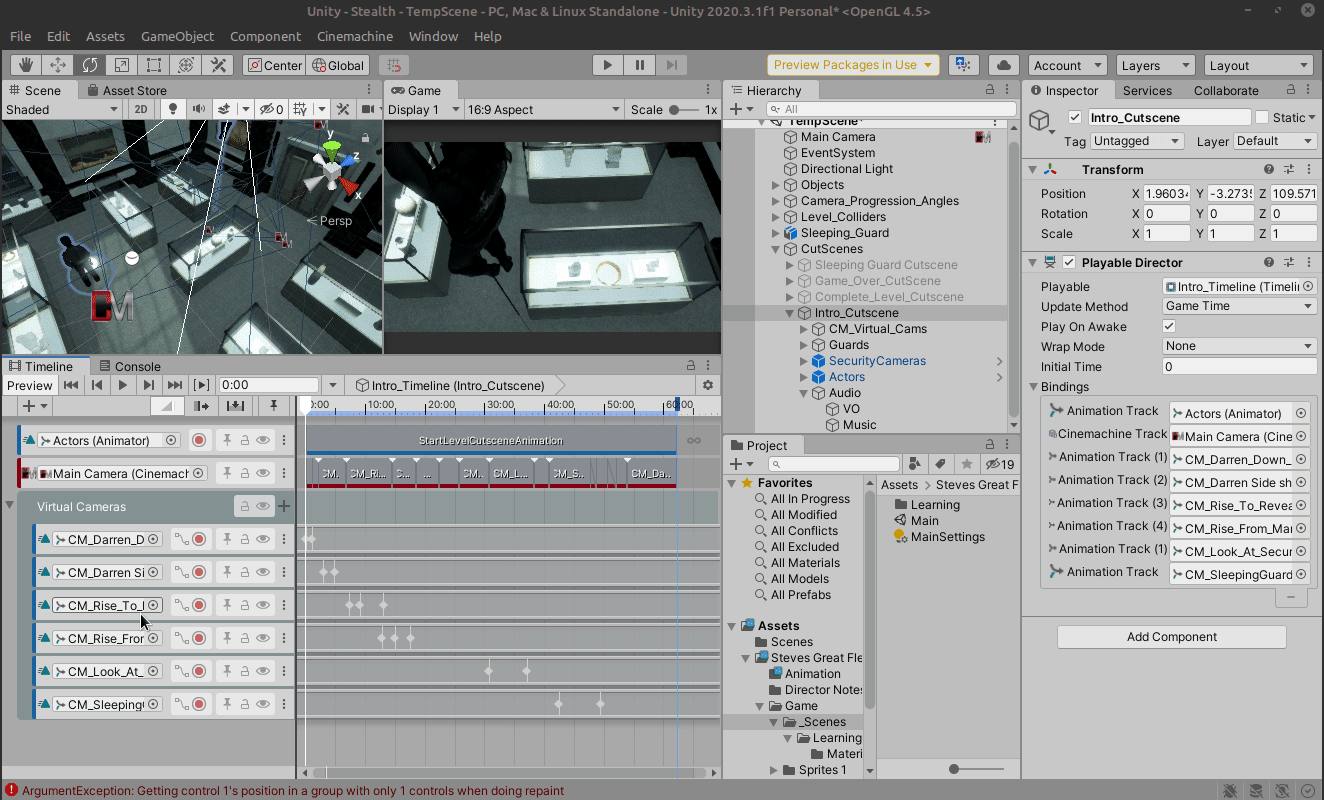Open the Cinemachine menu
The image size is (1324, 800).
[355, 36]
